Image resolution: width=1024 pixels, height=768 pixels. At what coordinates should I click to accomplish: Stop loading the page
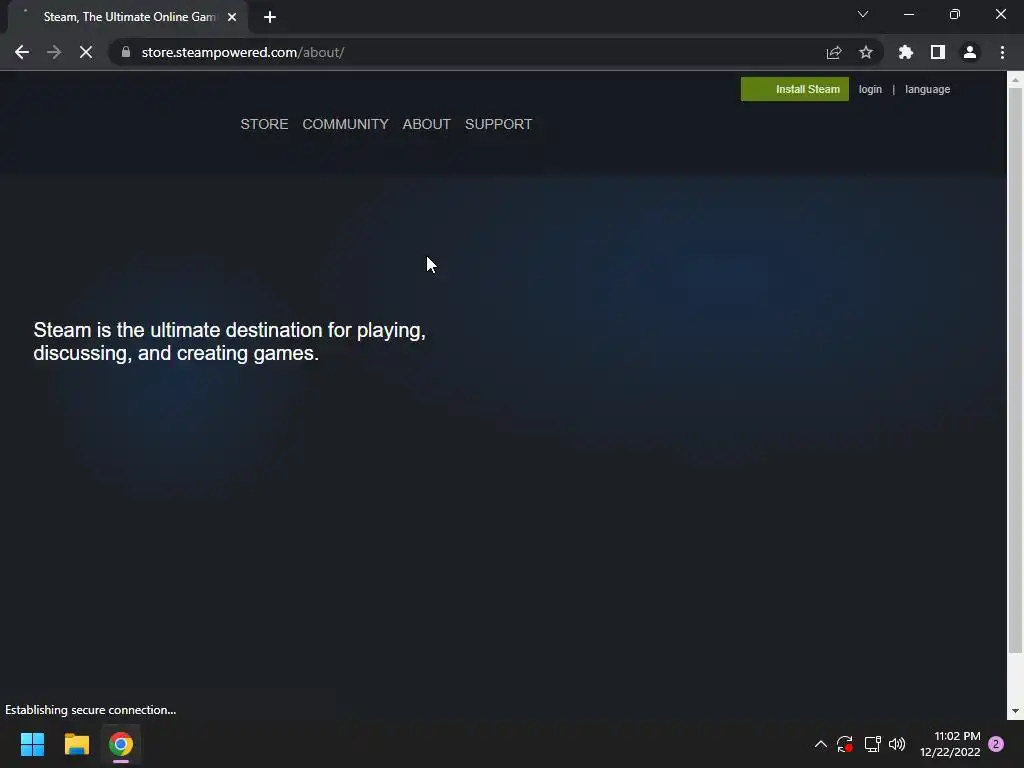click(x=86, y=52)
